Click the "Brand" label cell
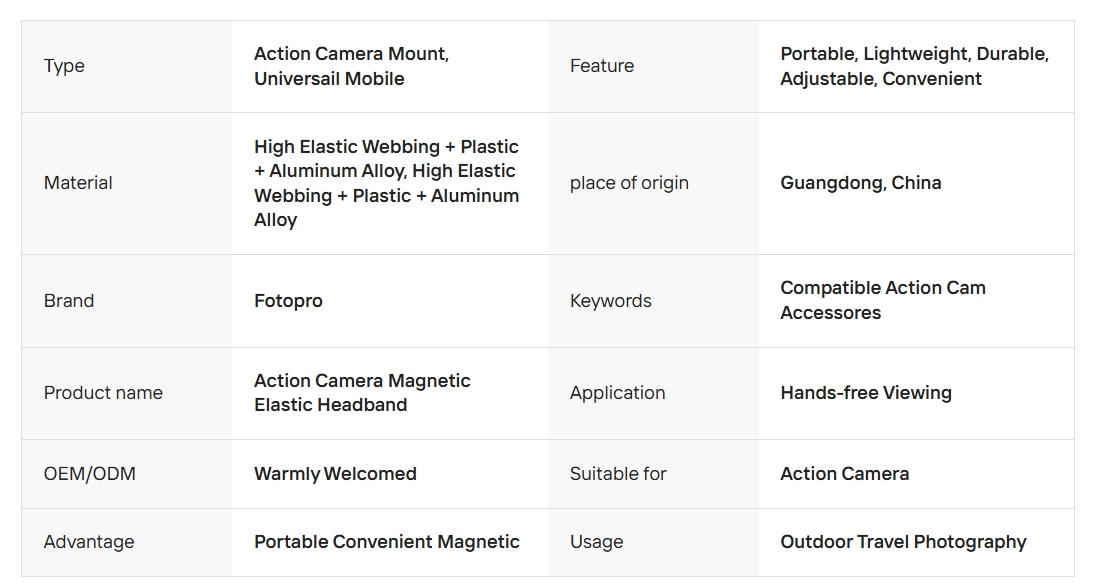1095x585 pixels. [x=69, y=301]
